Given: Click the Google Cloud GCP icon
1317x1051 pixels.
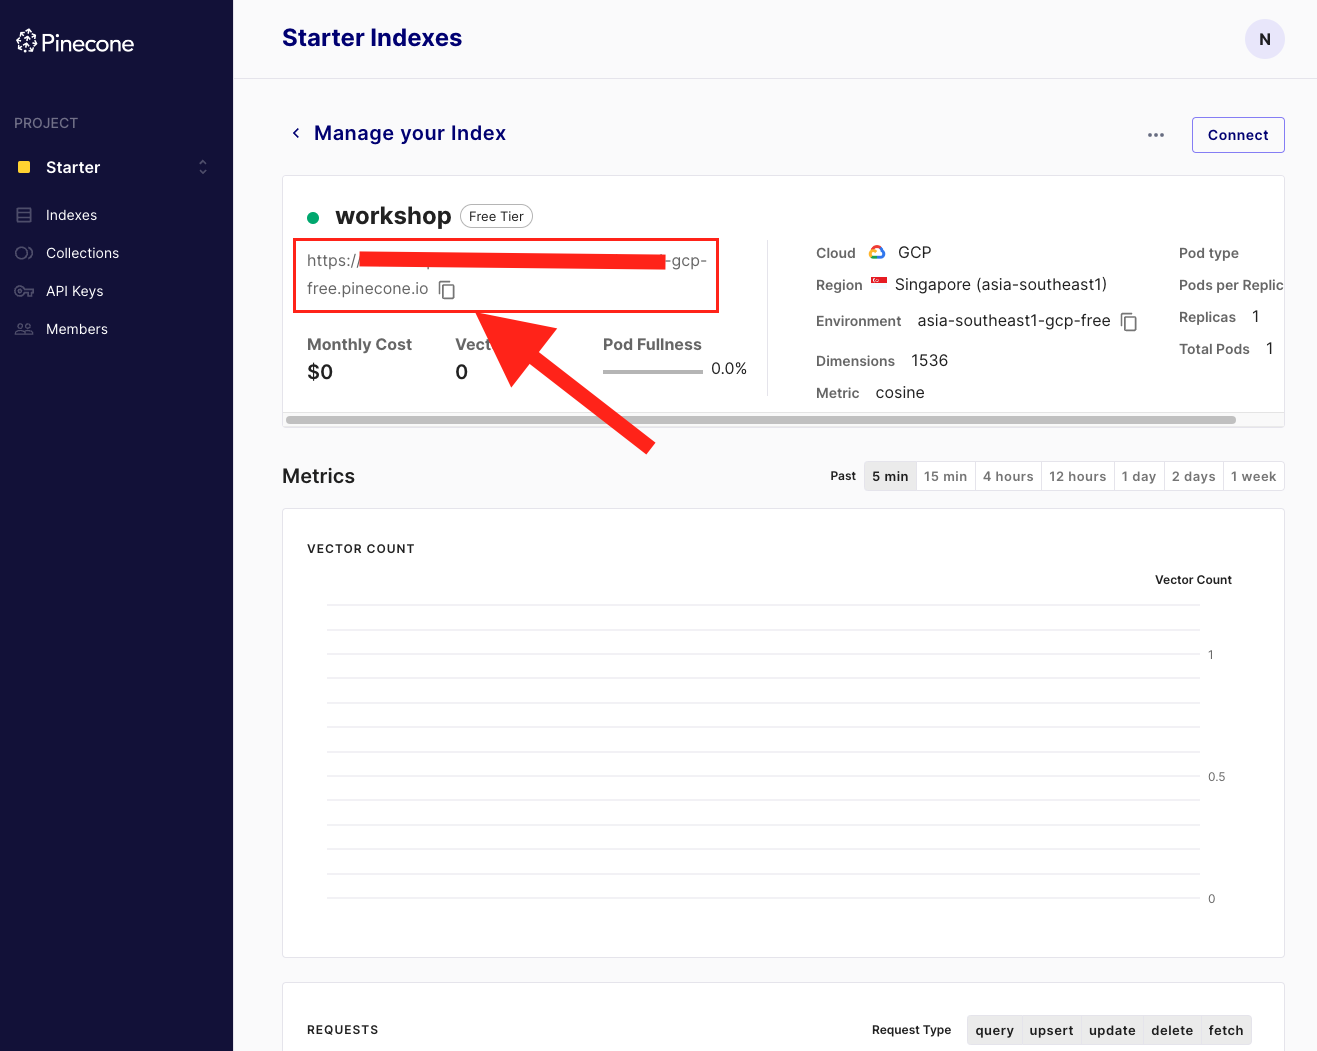Looking at the screenshot, I should click(x=877, y=252).
